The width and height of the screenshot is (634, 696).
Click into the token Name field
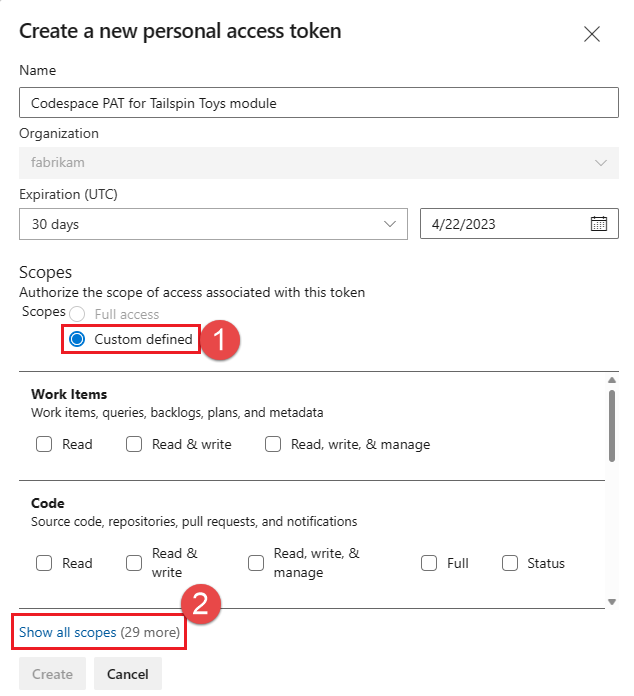tap(318, 103)
